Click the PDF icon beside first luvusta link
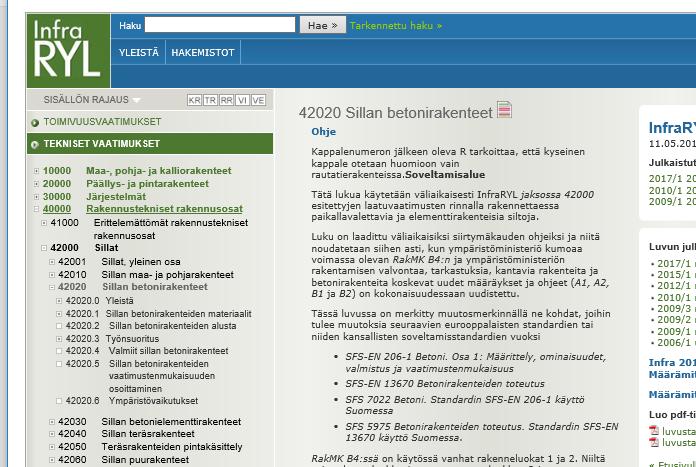 tap(654, 431)
